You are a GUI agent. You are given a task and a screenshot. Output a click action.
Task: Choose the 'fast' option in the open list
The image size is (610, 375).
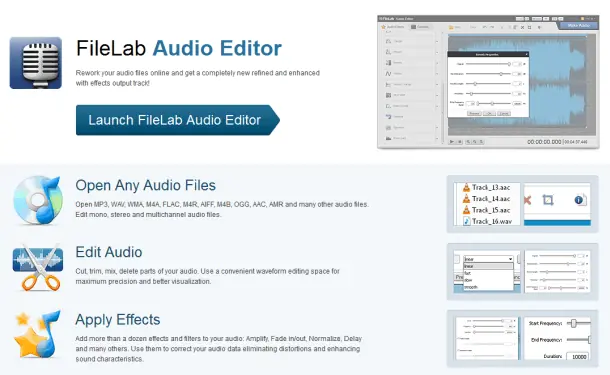coord(468,273)
